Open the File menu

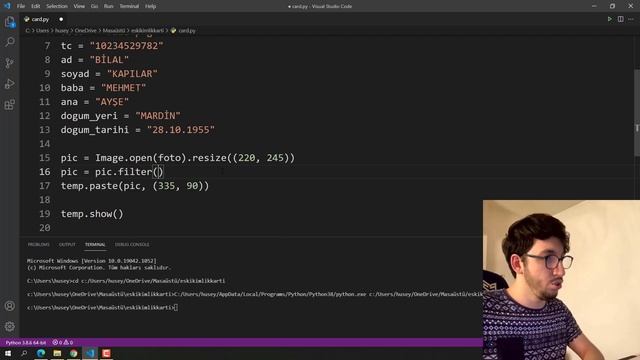click(x=21, y=6)
